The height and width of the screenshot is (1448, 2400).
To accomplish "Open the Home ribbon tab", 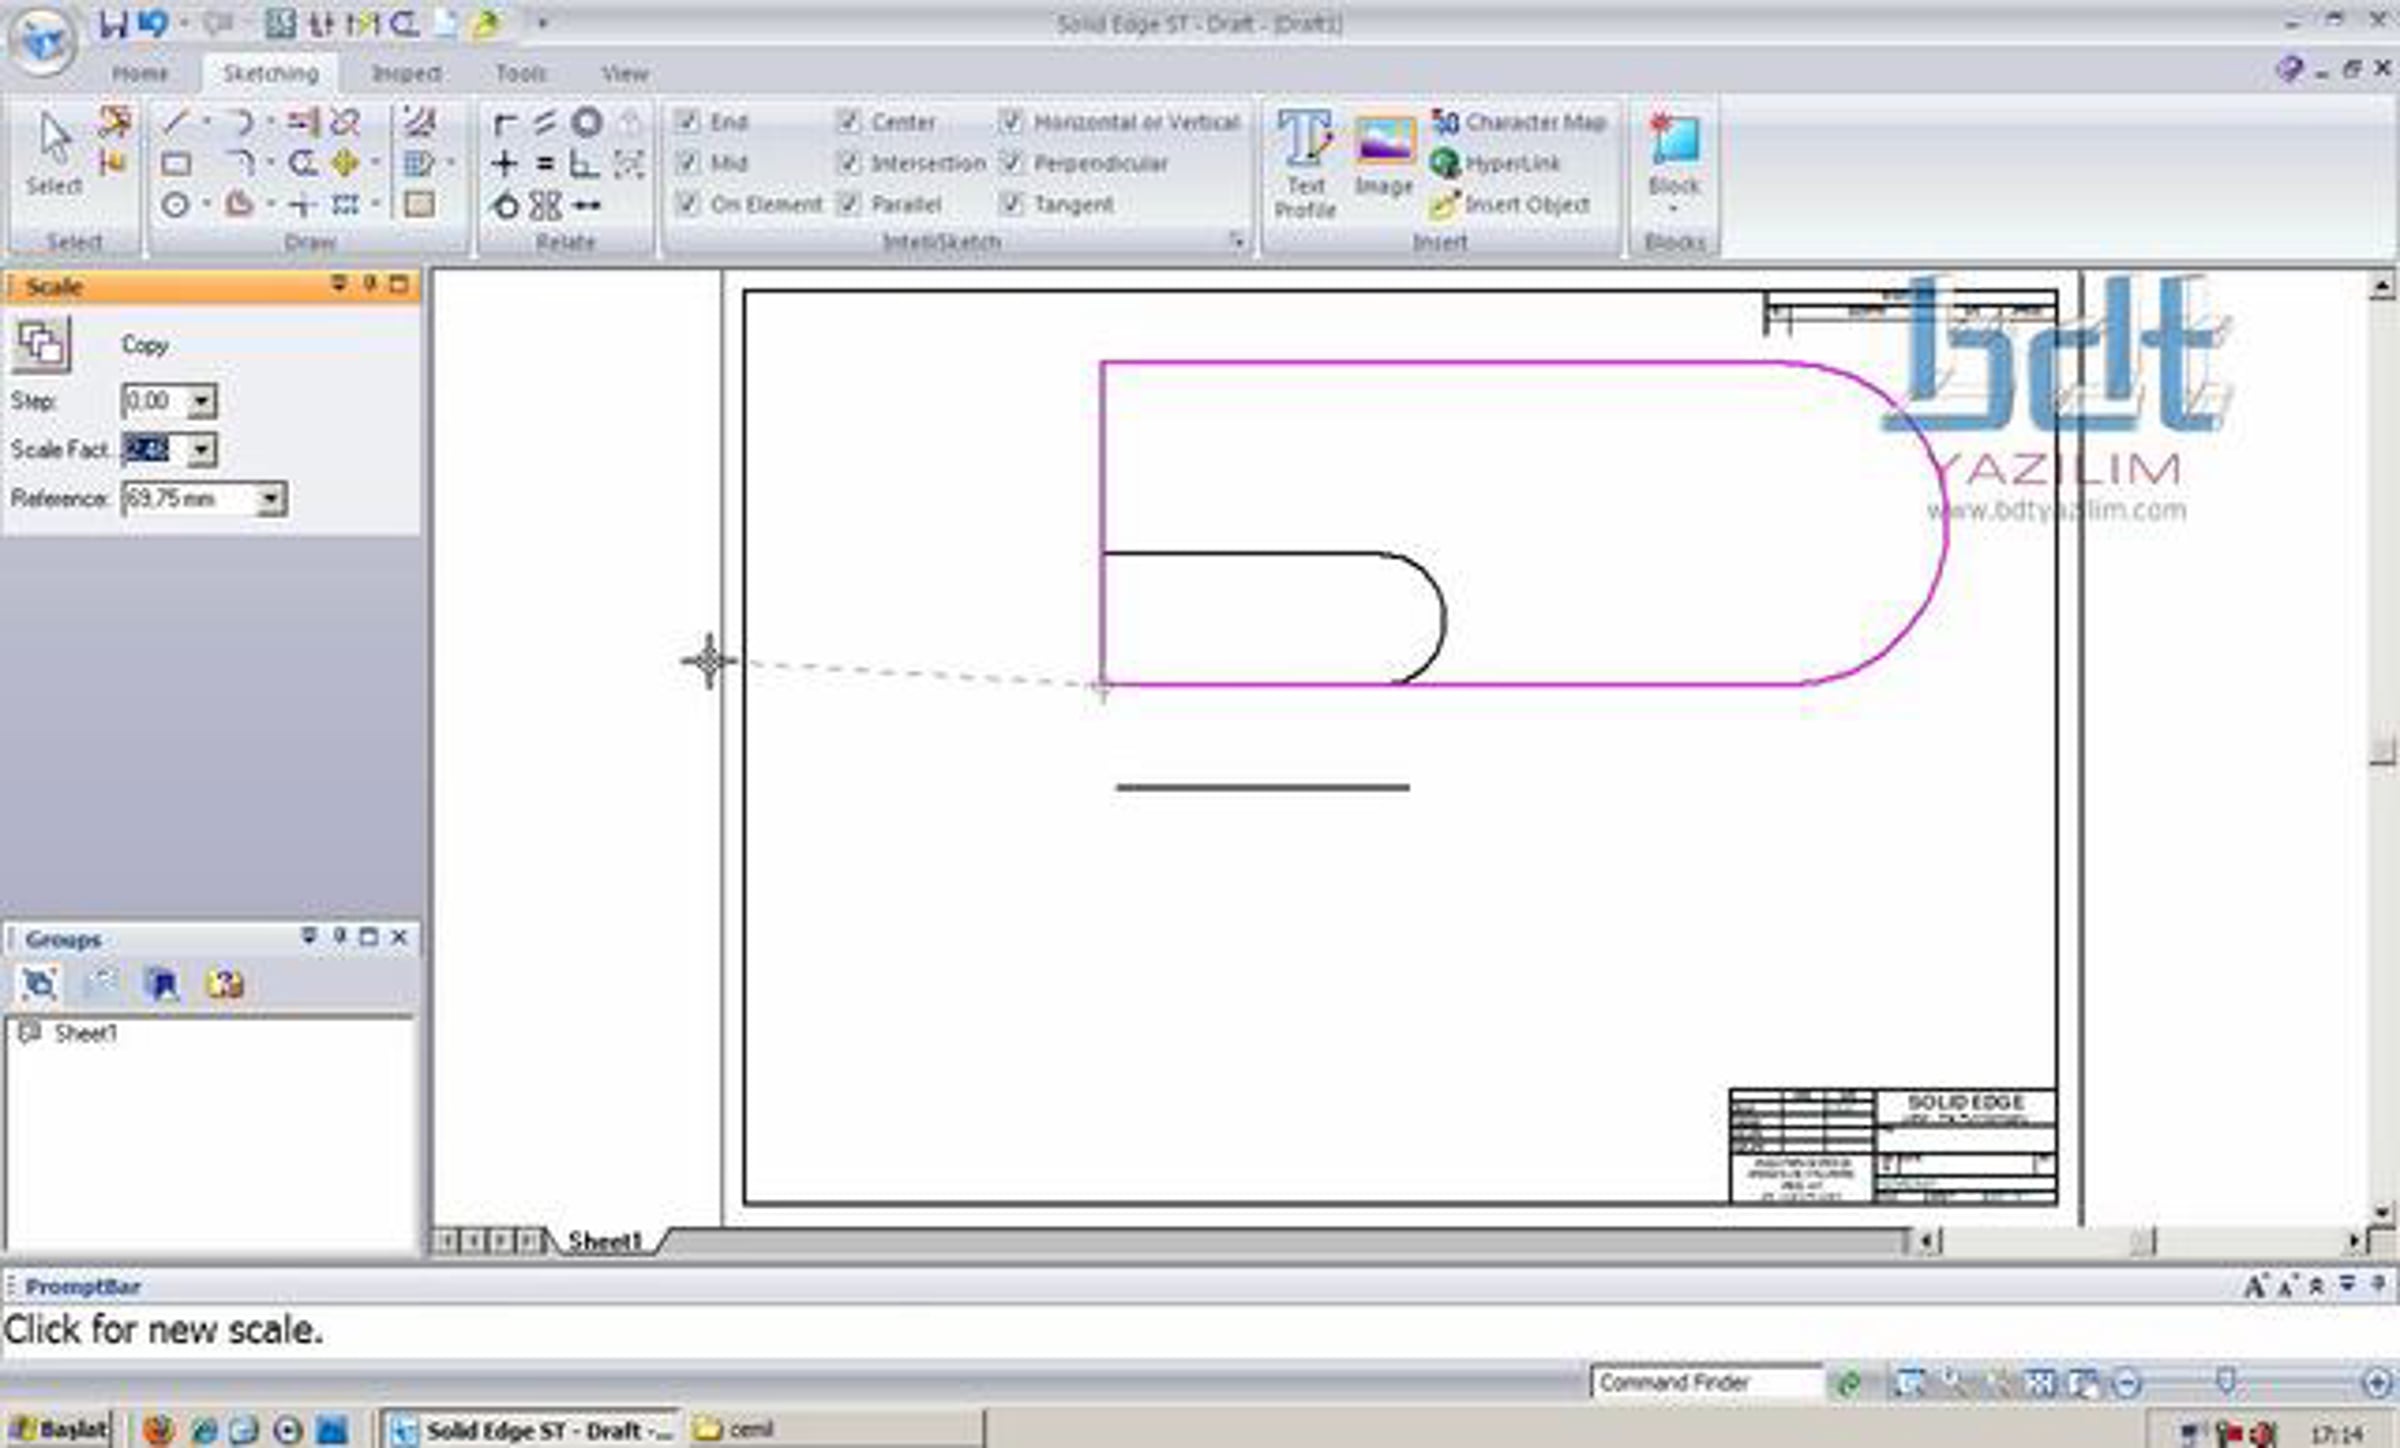I will [x=140, y=74].
